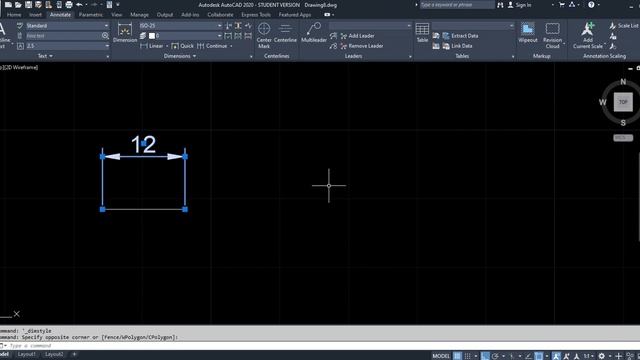Toggle ortho mode in status bar
This screenshot has height=360, width=640.
pos(485,356)
